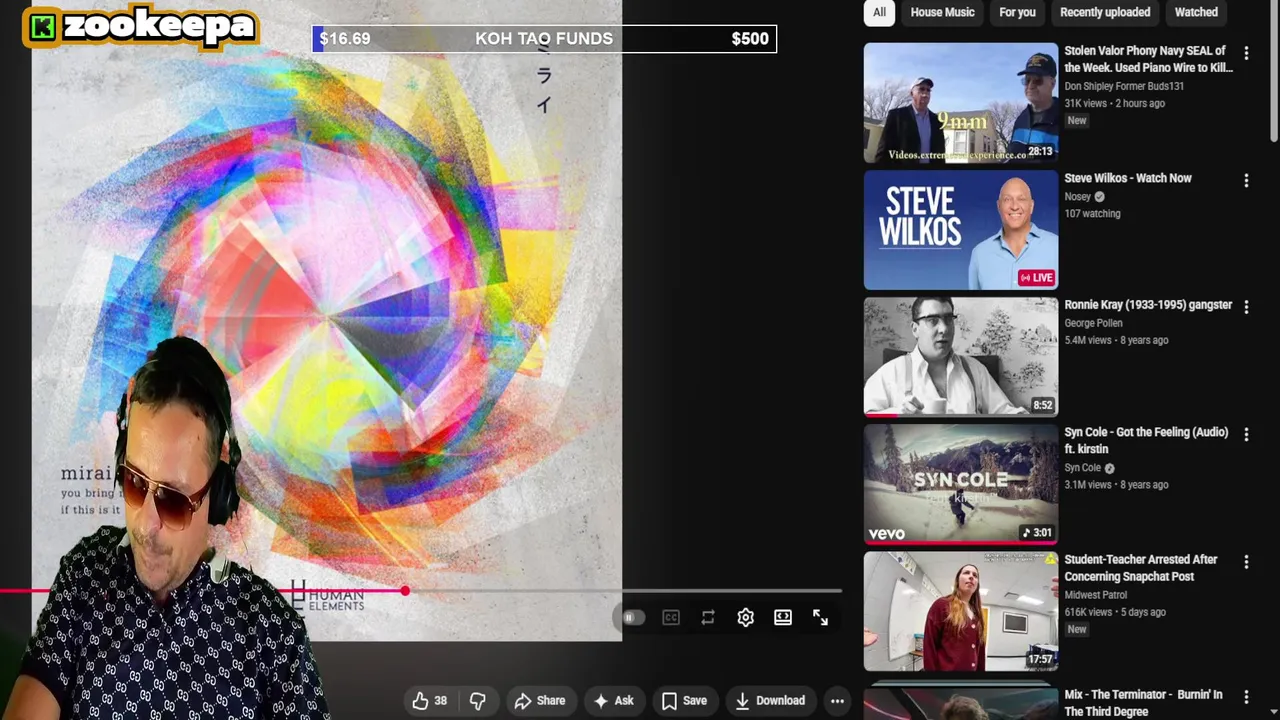Open the Steve Wilkos live stream thumbnail
The image size is (1280, 720).
[x=961, y=230]
